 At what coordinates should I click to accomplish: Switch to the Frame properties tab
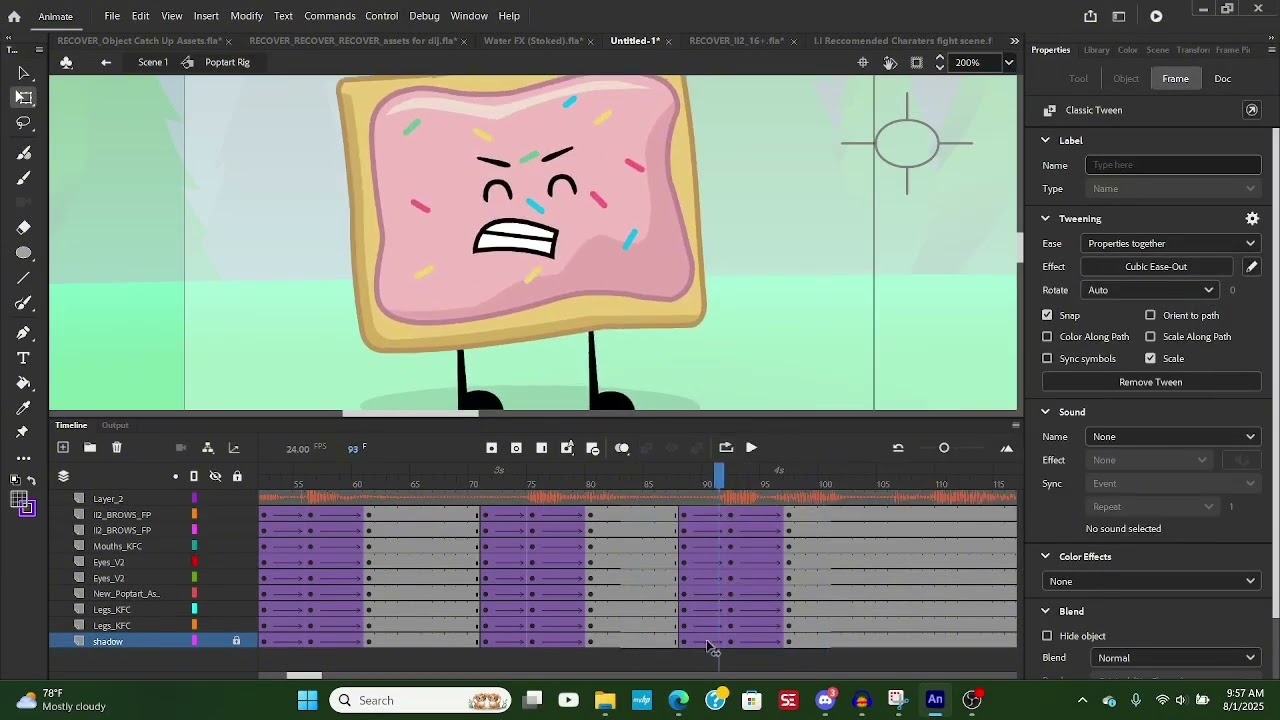click(x=1176, y=79)
